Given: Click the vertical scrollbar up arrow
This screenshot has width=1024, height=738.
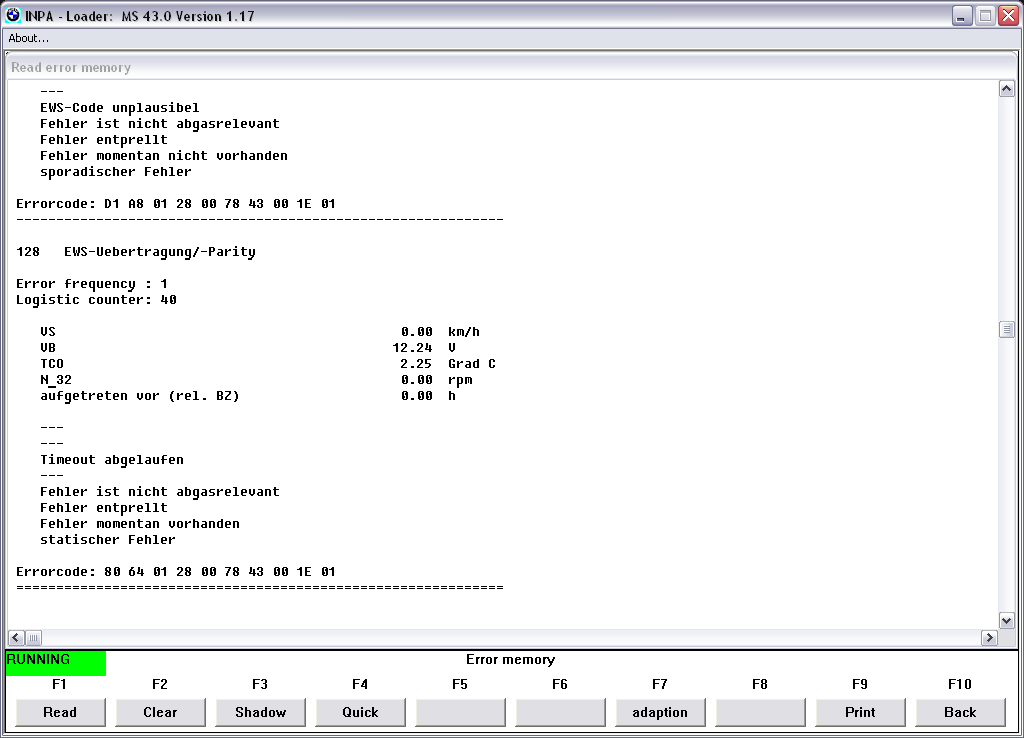Looking at the screenshot, I should pyautogui.click(x=1007, y=89).
